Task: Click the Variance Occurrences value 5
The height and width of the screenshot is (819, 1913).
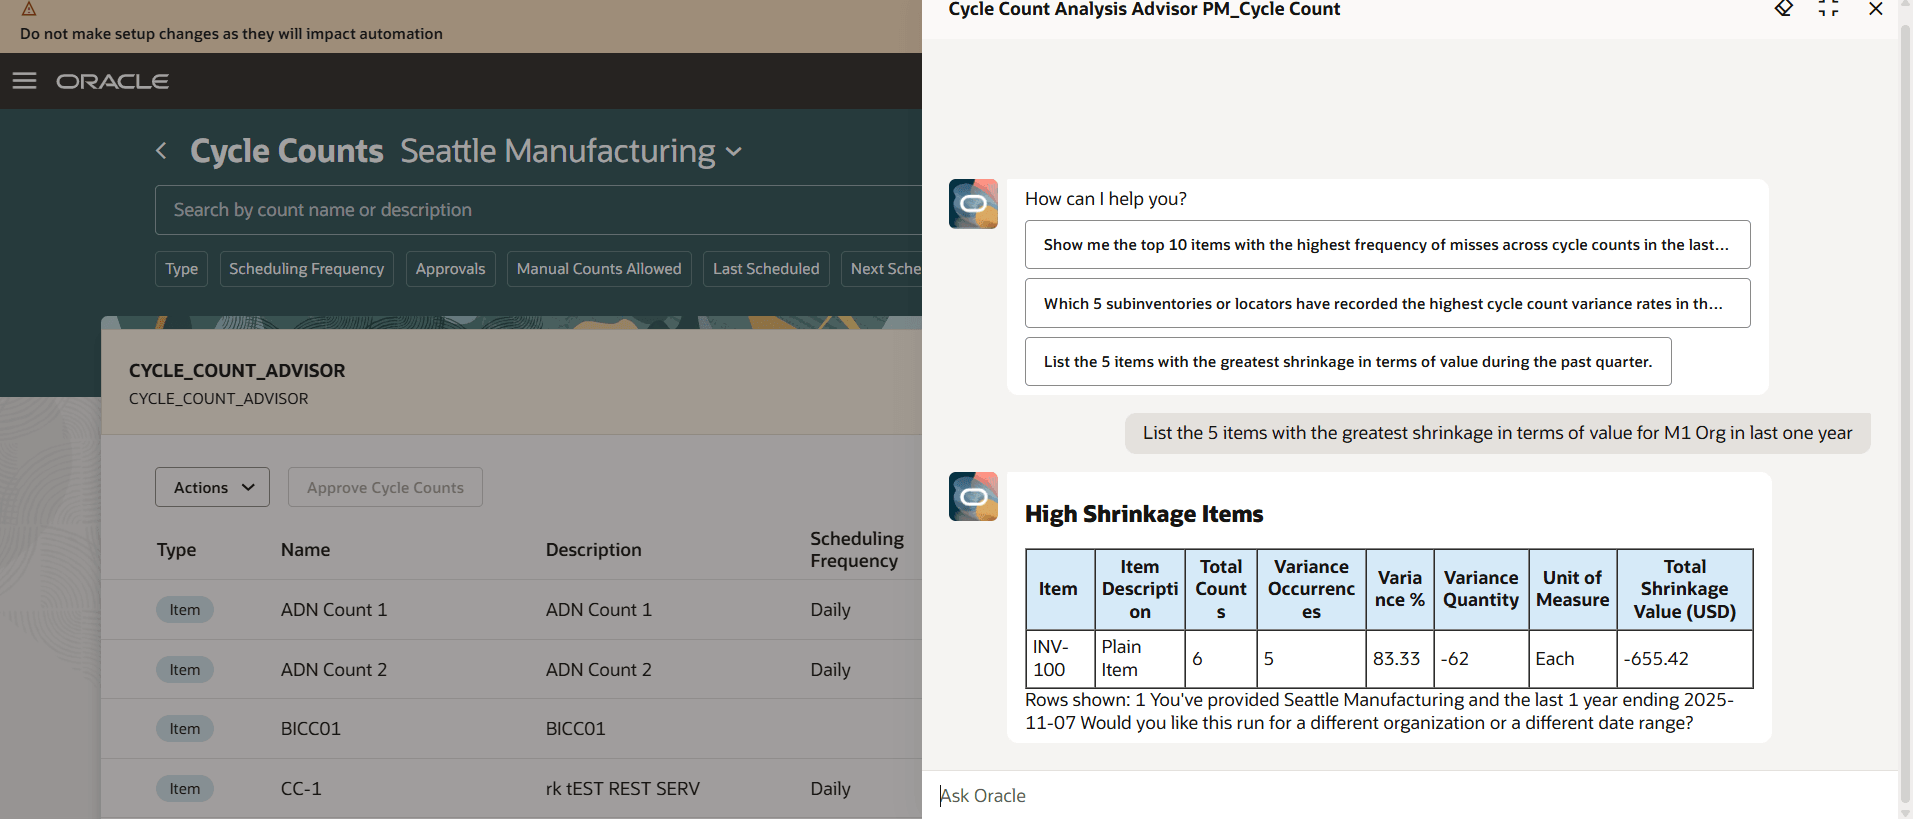Action: tap(1269, 659)
